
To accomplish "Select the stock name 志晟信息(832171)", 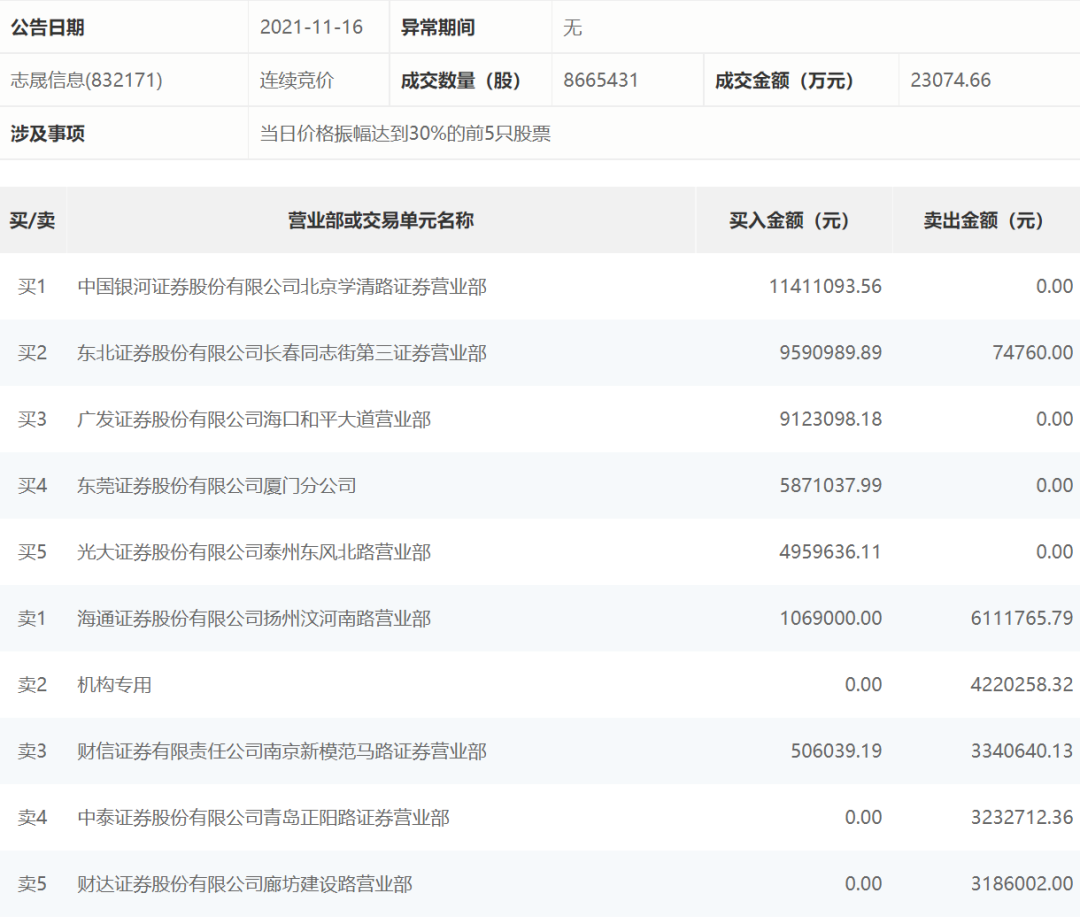I will coord(87,81).
